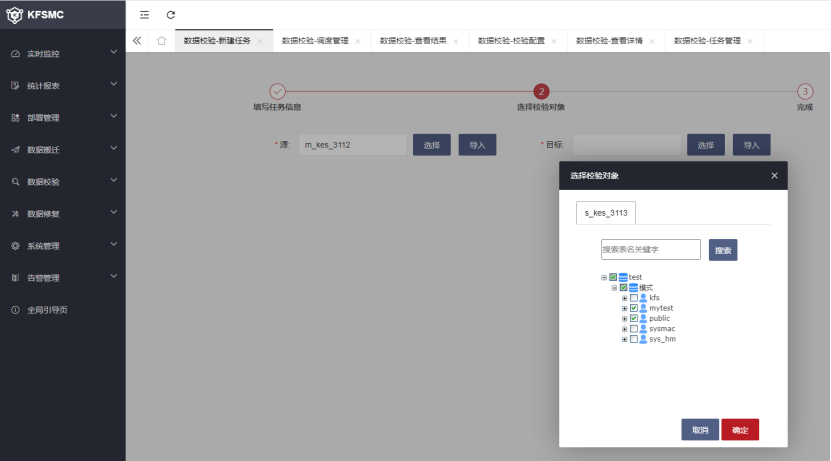
Task: Close the 数据校验-校验配置 tab
Action: pyautogui.click(x=554, y=41)
